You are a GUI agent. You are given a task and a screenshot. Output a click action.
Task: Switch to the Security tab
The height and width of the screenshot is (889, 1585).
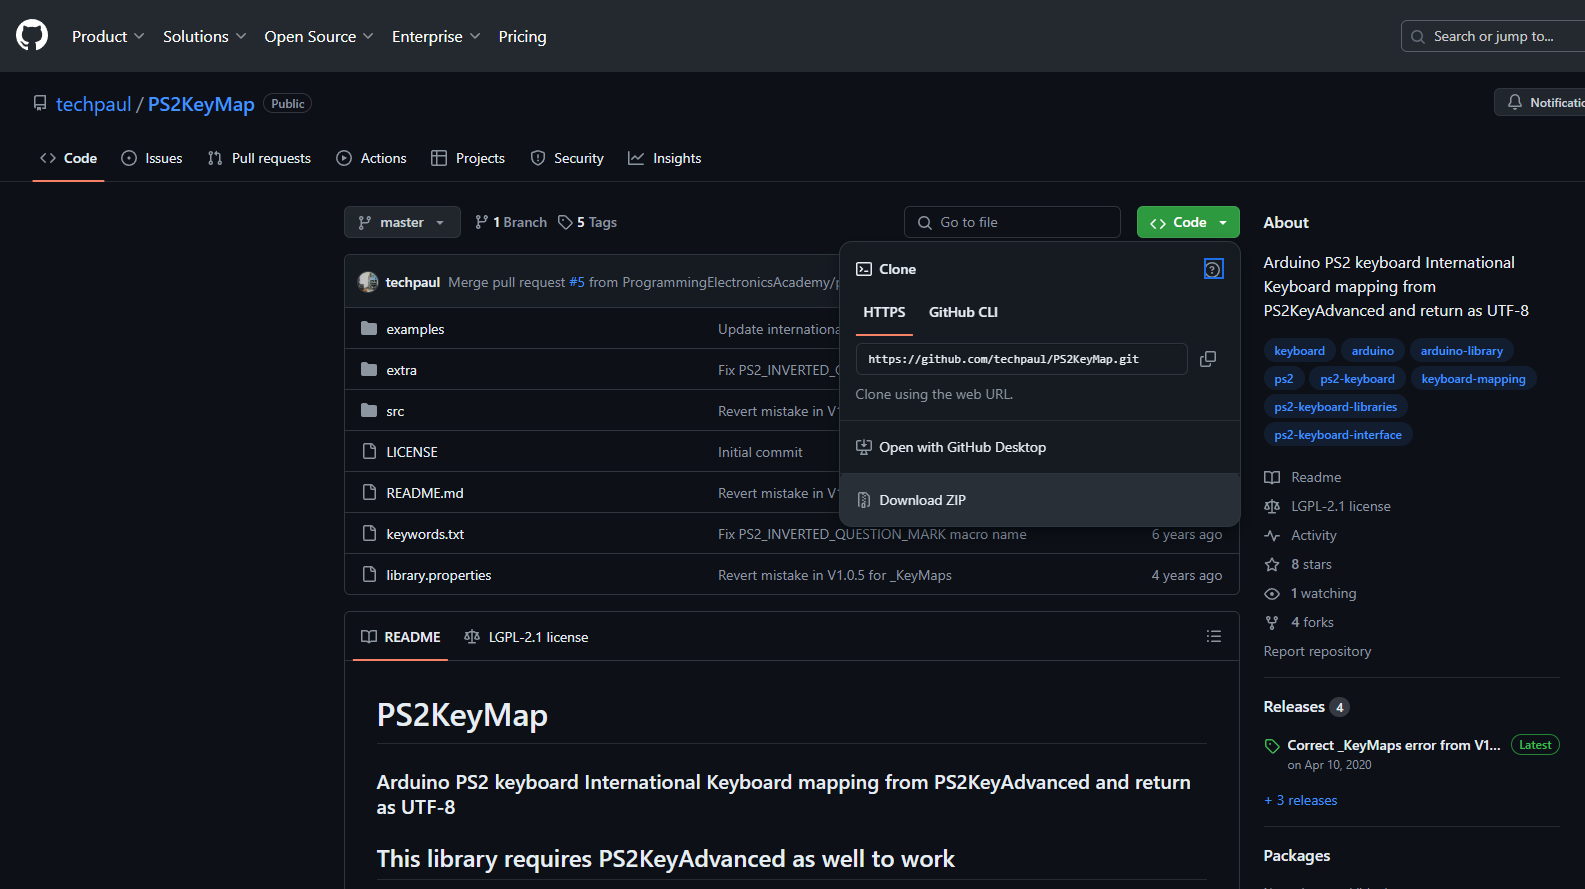coord(567,158)
